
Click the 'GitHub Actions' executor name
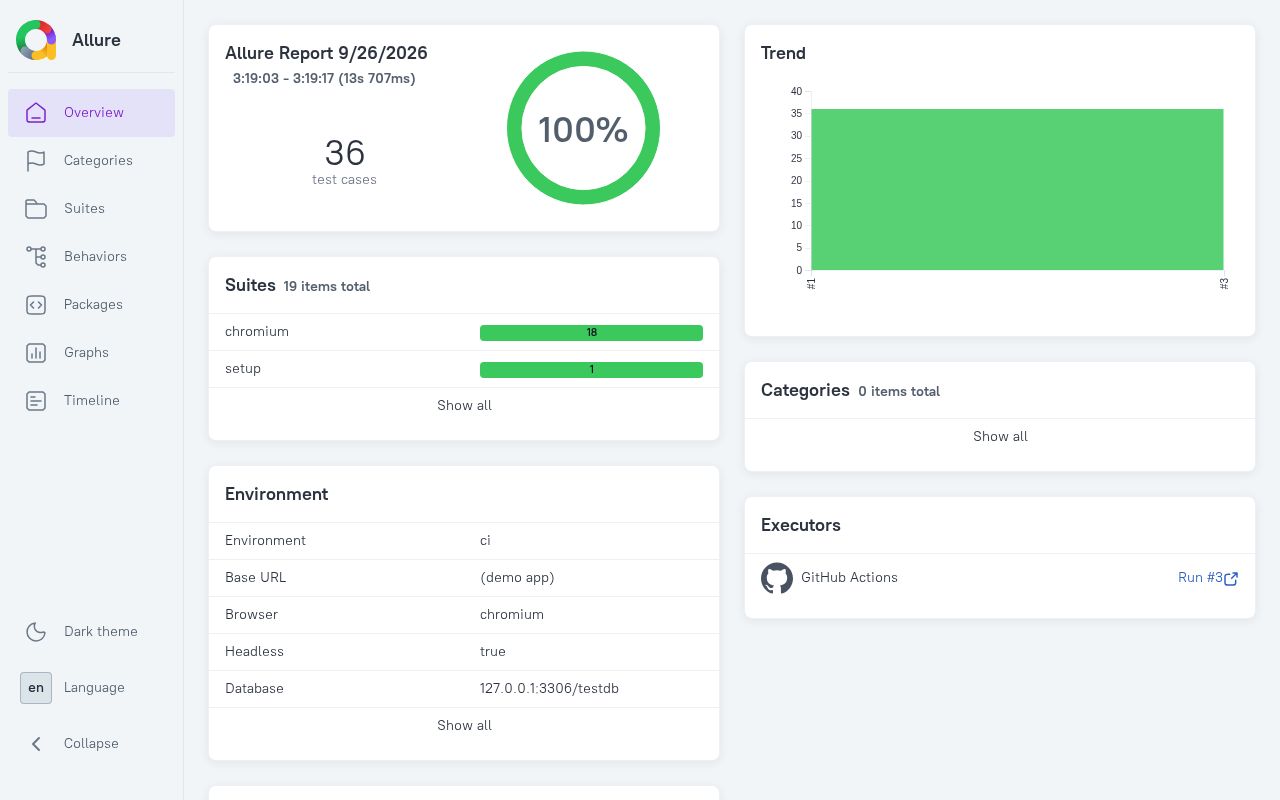(849, 578)
